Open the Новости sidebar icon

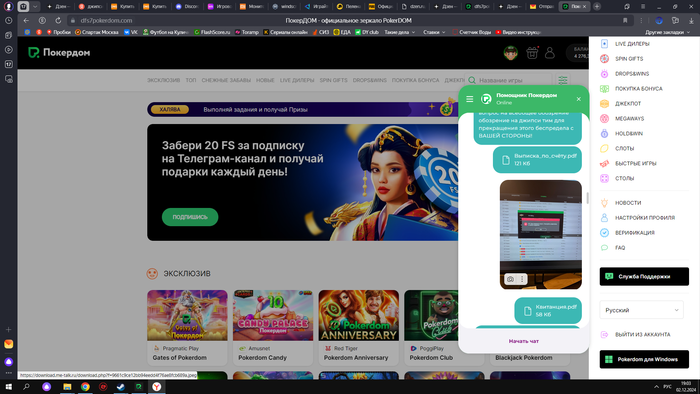(x=604, y=203)
